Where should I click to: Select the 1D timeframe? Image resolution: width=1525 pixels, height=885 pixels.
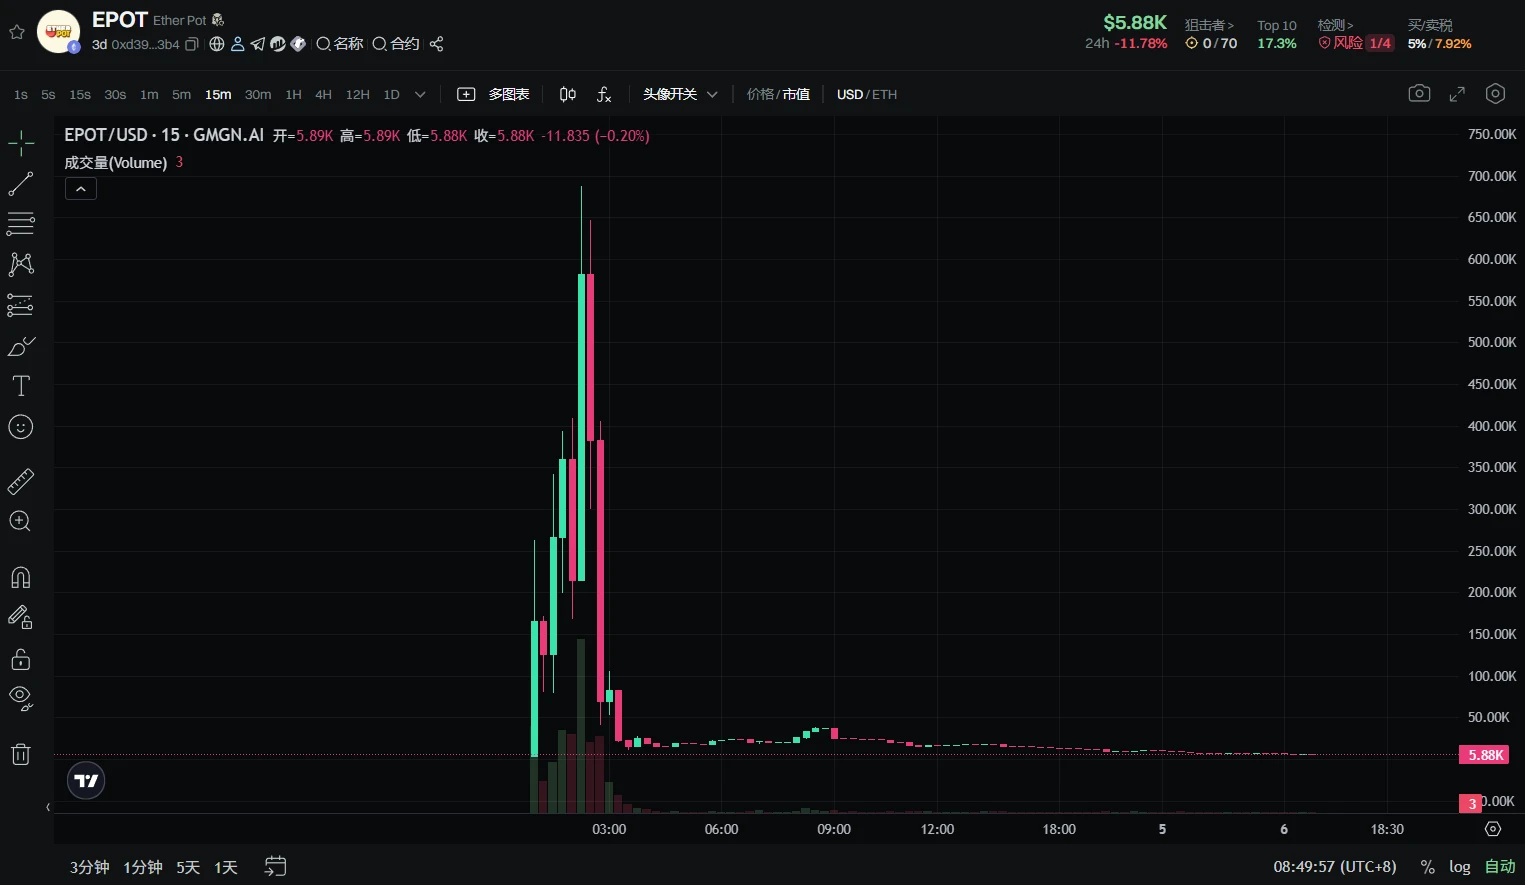pyautogui.click(x=391, y=95)
